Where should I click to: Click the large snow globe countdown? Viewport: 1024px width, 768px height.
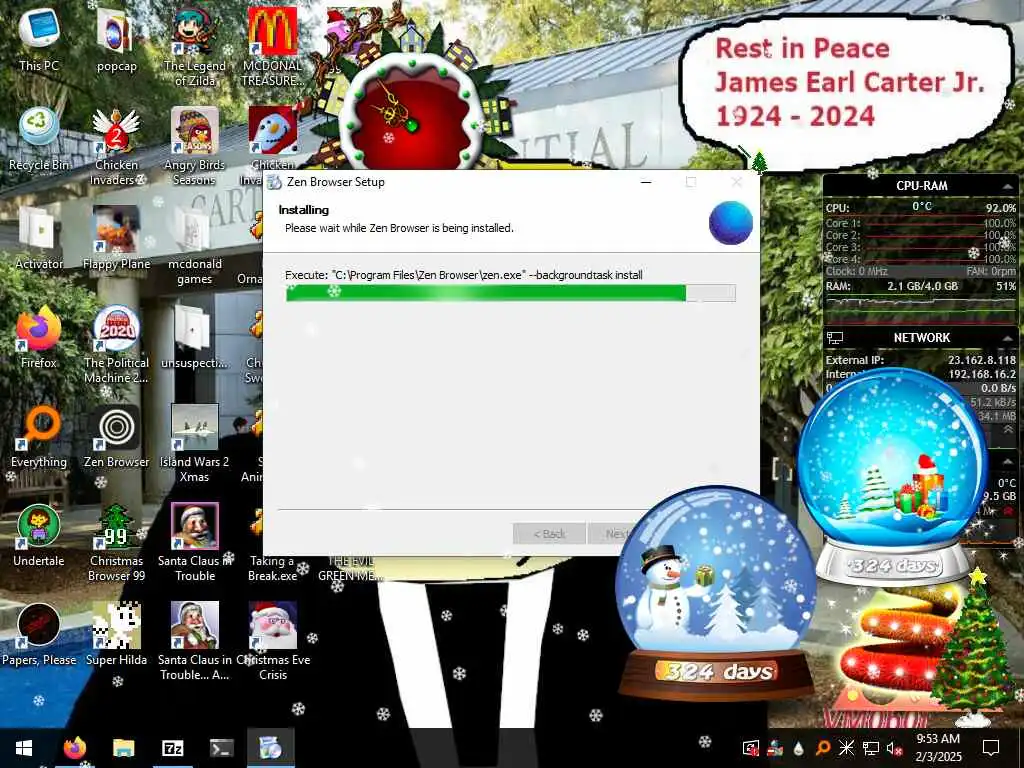pos(893,477)
